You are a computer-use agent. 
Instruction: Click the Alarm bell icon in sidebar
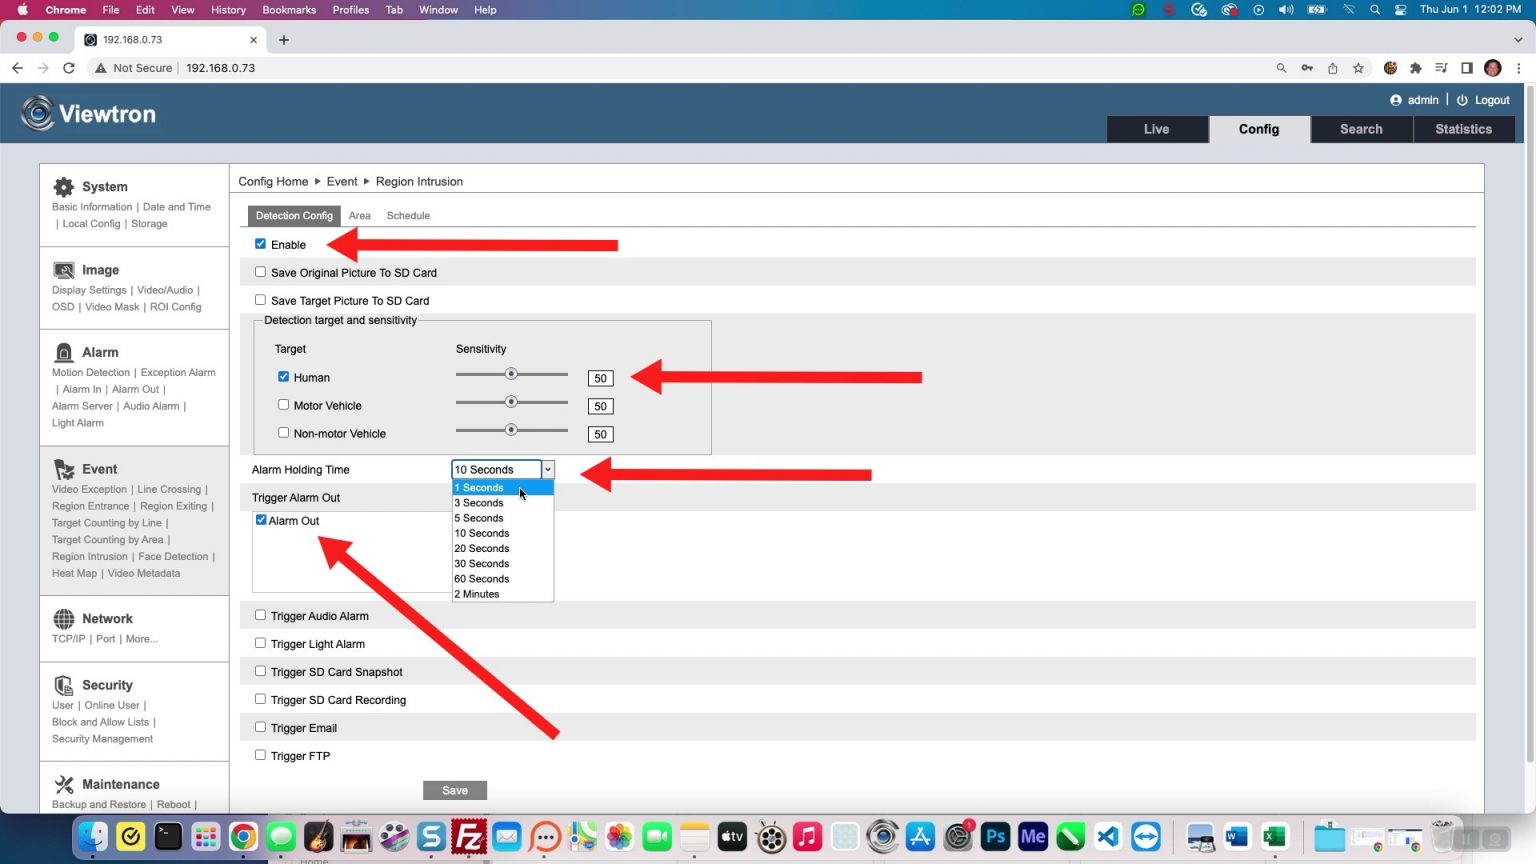[62, 351]
